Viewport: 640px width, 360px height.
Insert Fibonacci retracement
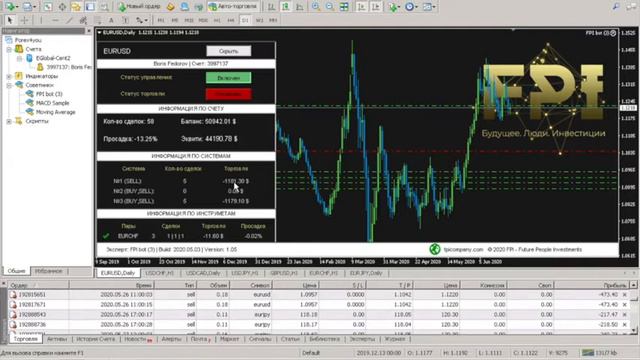point(98,20)
